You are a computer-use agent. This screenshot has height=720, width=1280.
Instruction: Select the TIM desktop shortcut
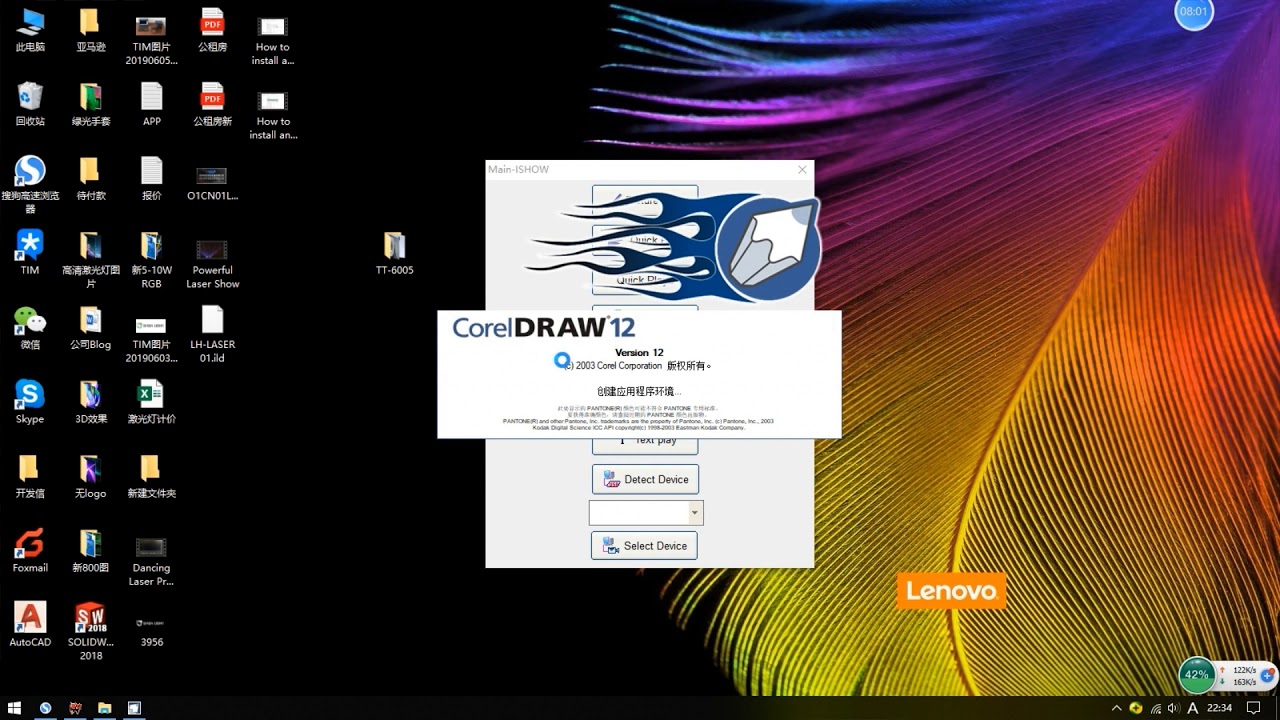[x=30, y=252]
